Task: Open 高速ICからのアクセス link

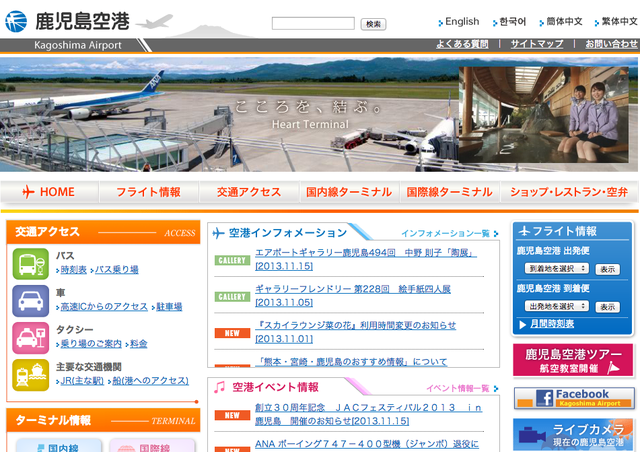Action: click(x=104, y=307)
